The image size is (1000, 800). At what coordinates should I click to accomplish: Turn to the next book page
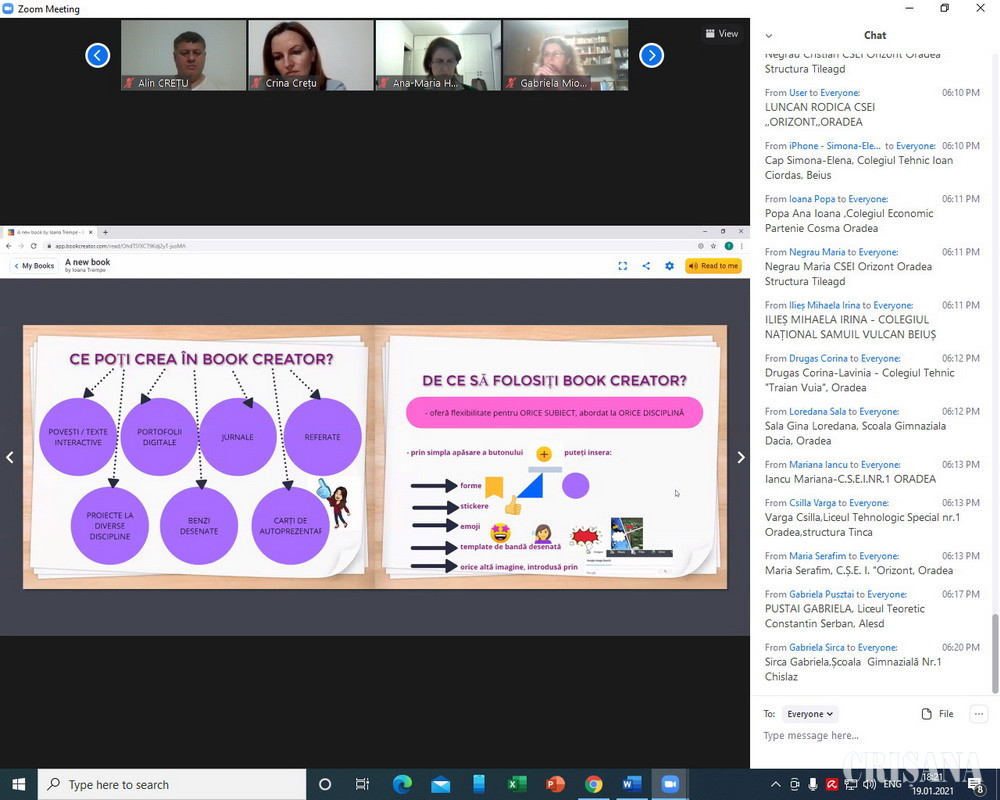(x=740, y=457)
